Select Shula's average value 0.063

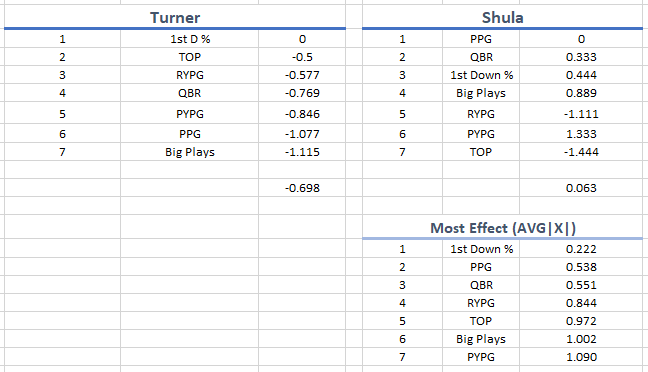pos(581,188)
